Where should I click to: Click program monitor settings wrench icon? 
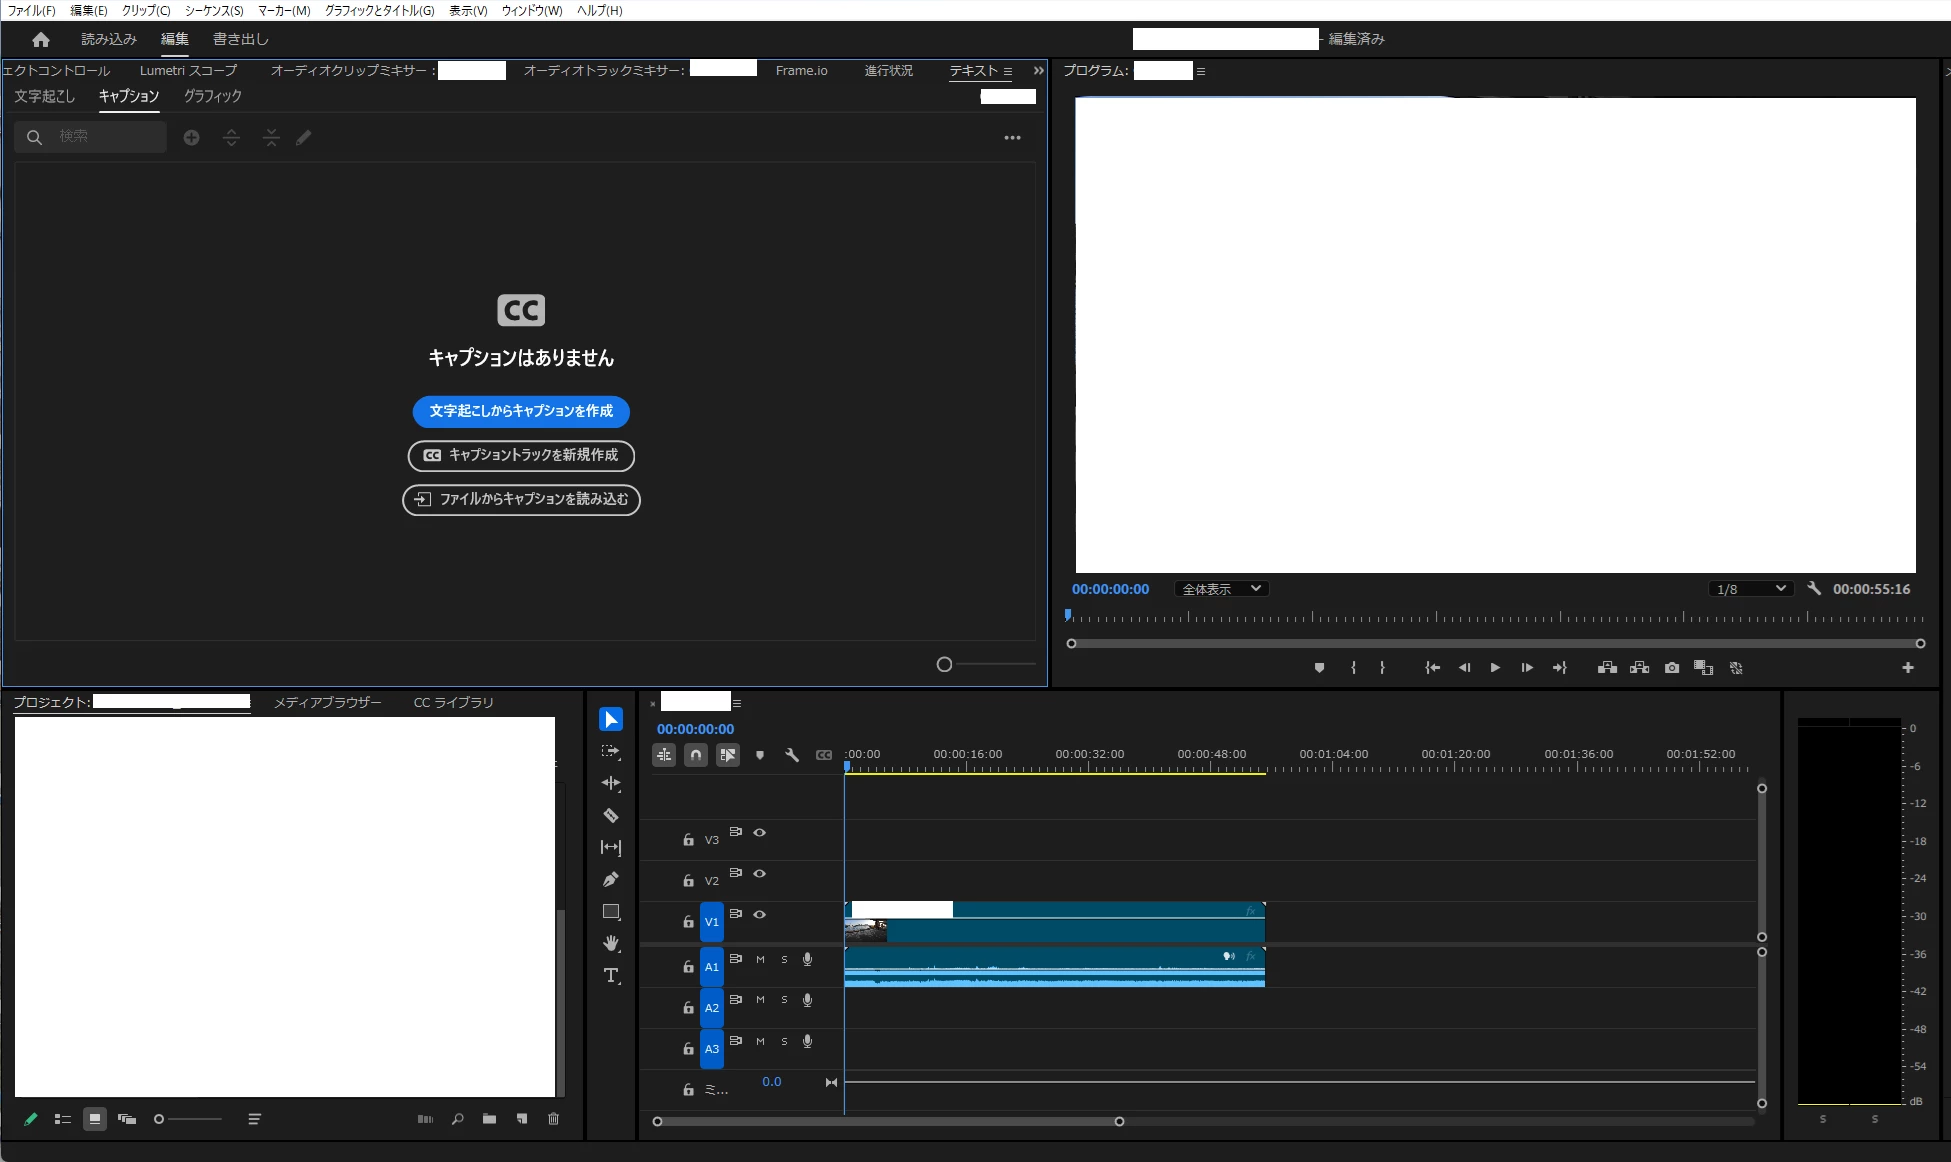[1814, 589]
